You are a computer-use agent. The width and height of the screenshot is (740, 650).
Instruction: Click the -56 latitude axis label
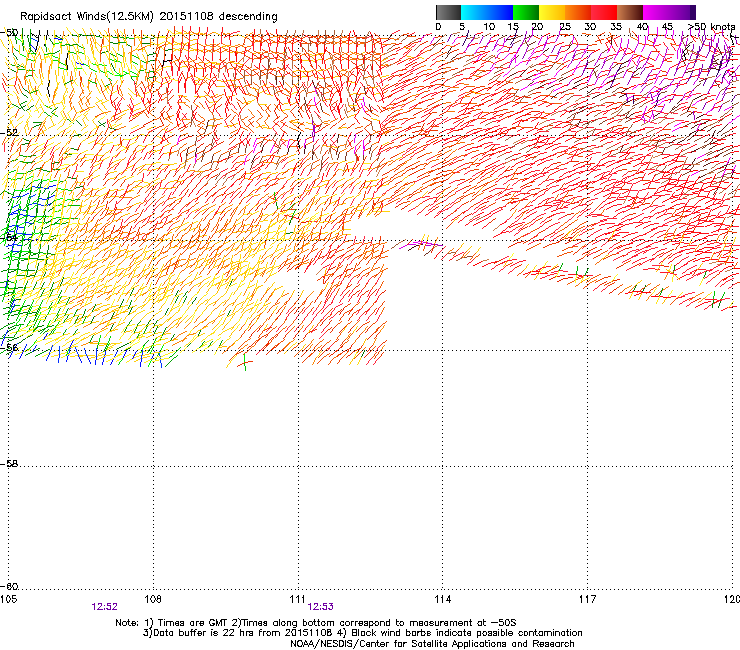coord(9,347)
